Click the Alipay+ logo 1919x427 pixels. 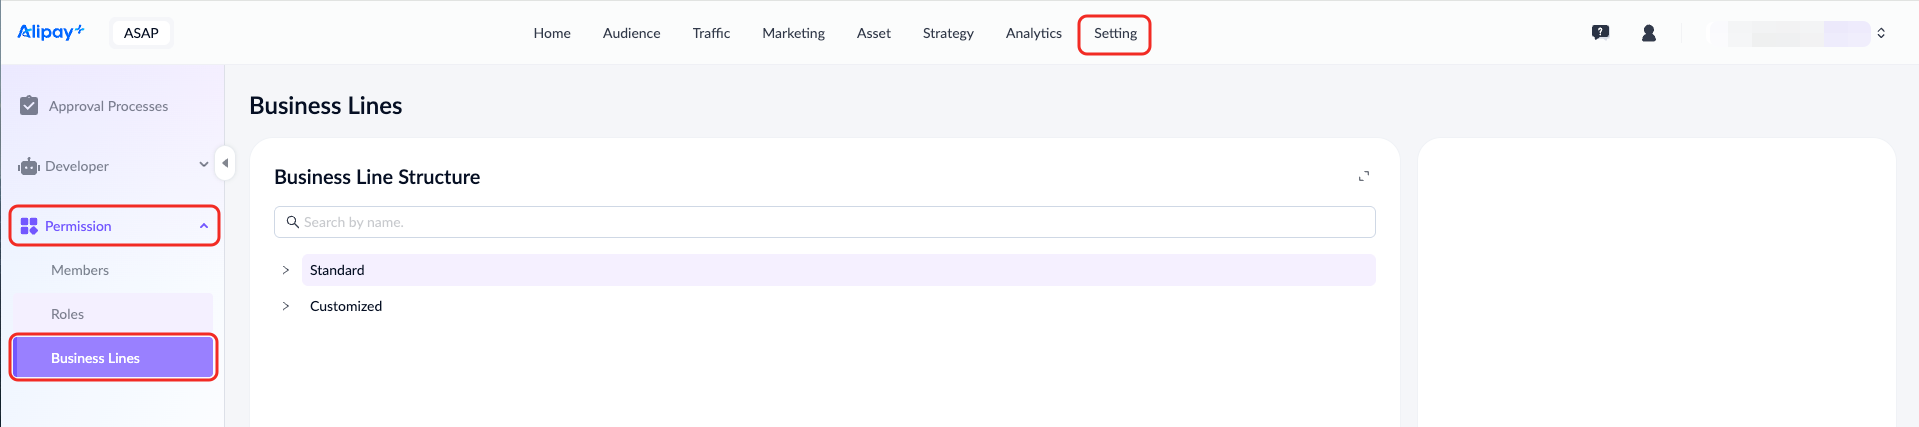pyautogui.click(x=50, y=32)
